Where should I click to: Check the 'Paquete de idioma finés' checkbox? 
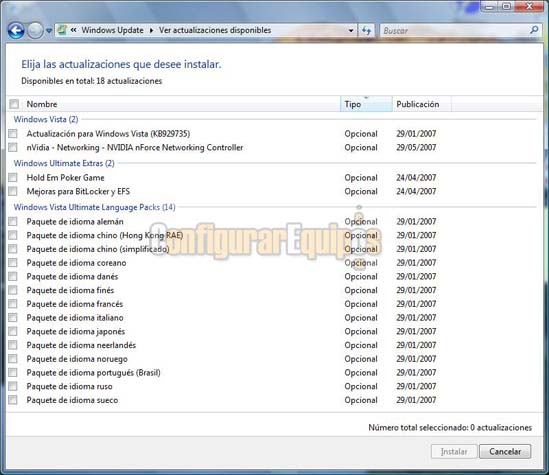click(x=13, y=290)
